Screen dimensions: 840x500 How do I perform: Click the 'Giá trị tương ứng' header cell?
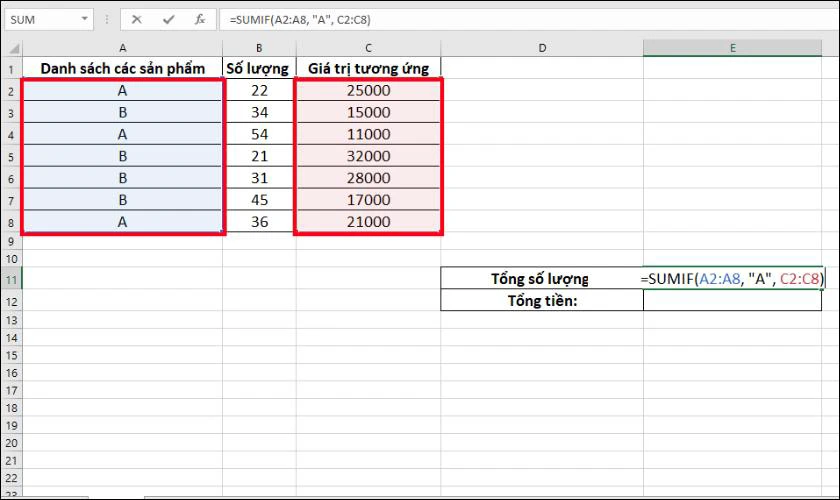(369, 68)
